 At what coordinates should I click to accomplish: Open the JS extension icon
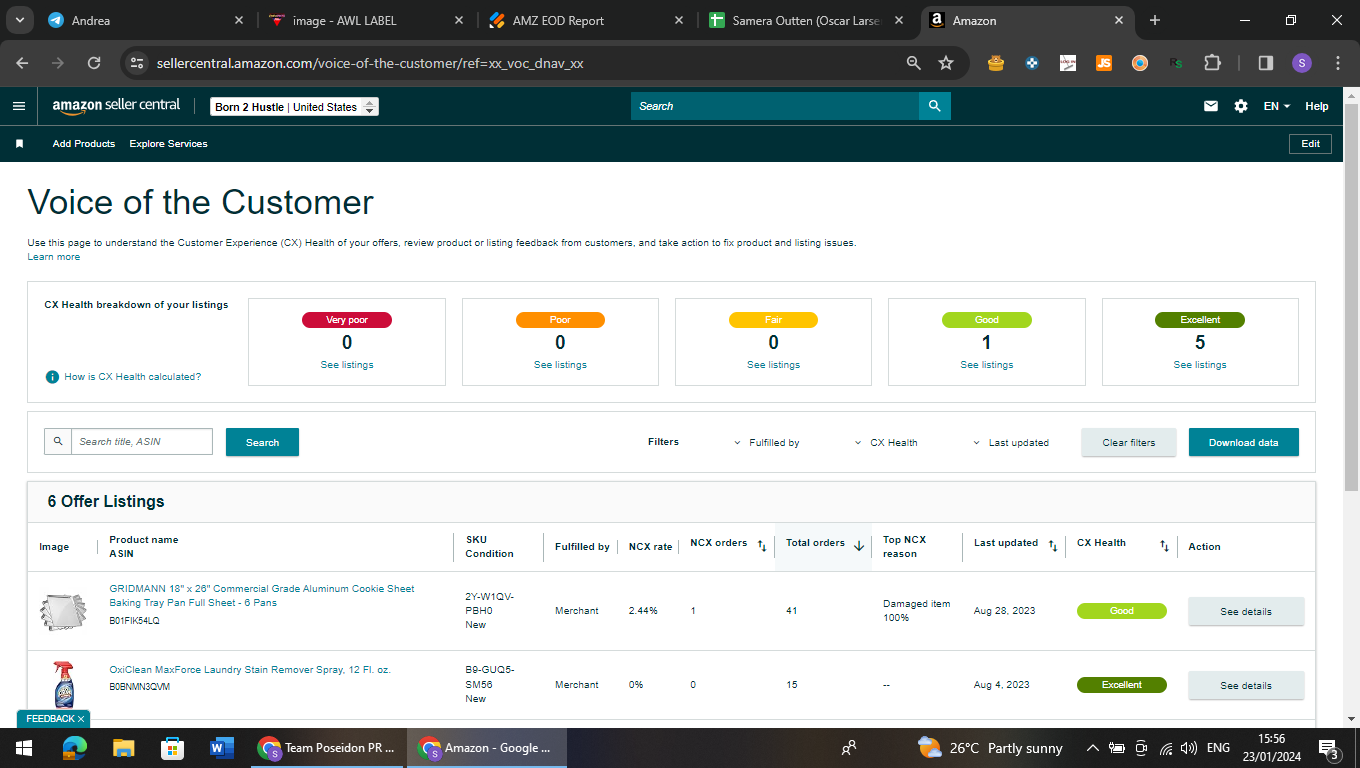(x=1104, y=63)
